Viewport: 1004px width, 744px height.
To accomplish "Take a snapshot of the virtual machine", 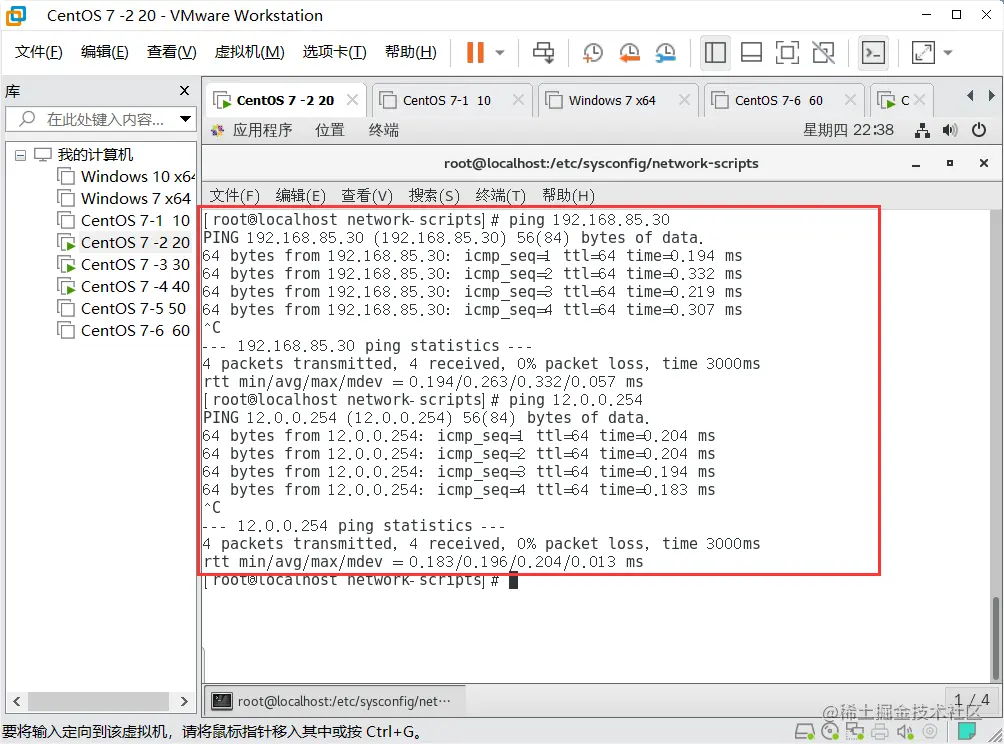I will click(592, 55).
